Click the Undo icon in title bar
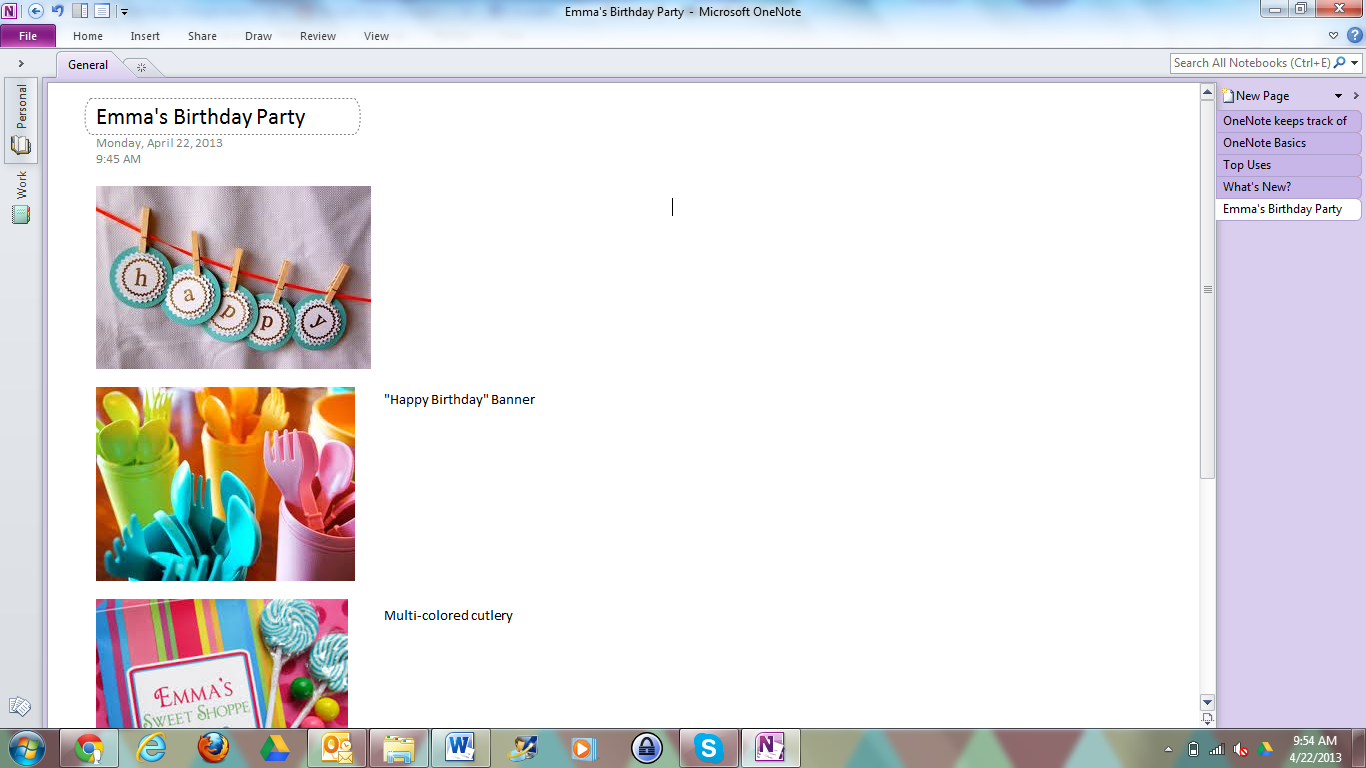The image size is (1366, 768). [x=58, y=11]
